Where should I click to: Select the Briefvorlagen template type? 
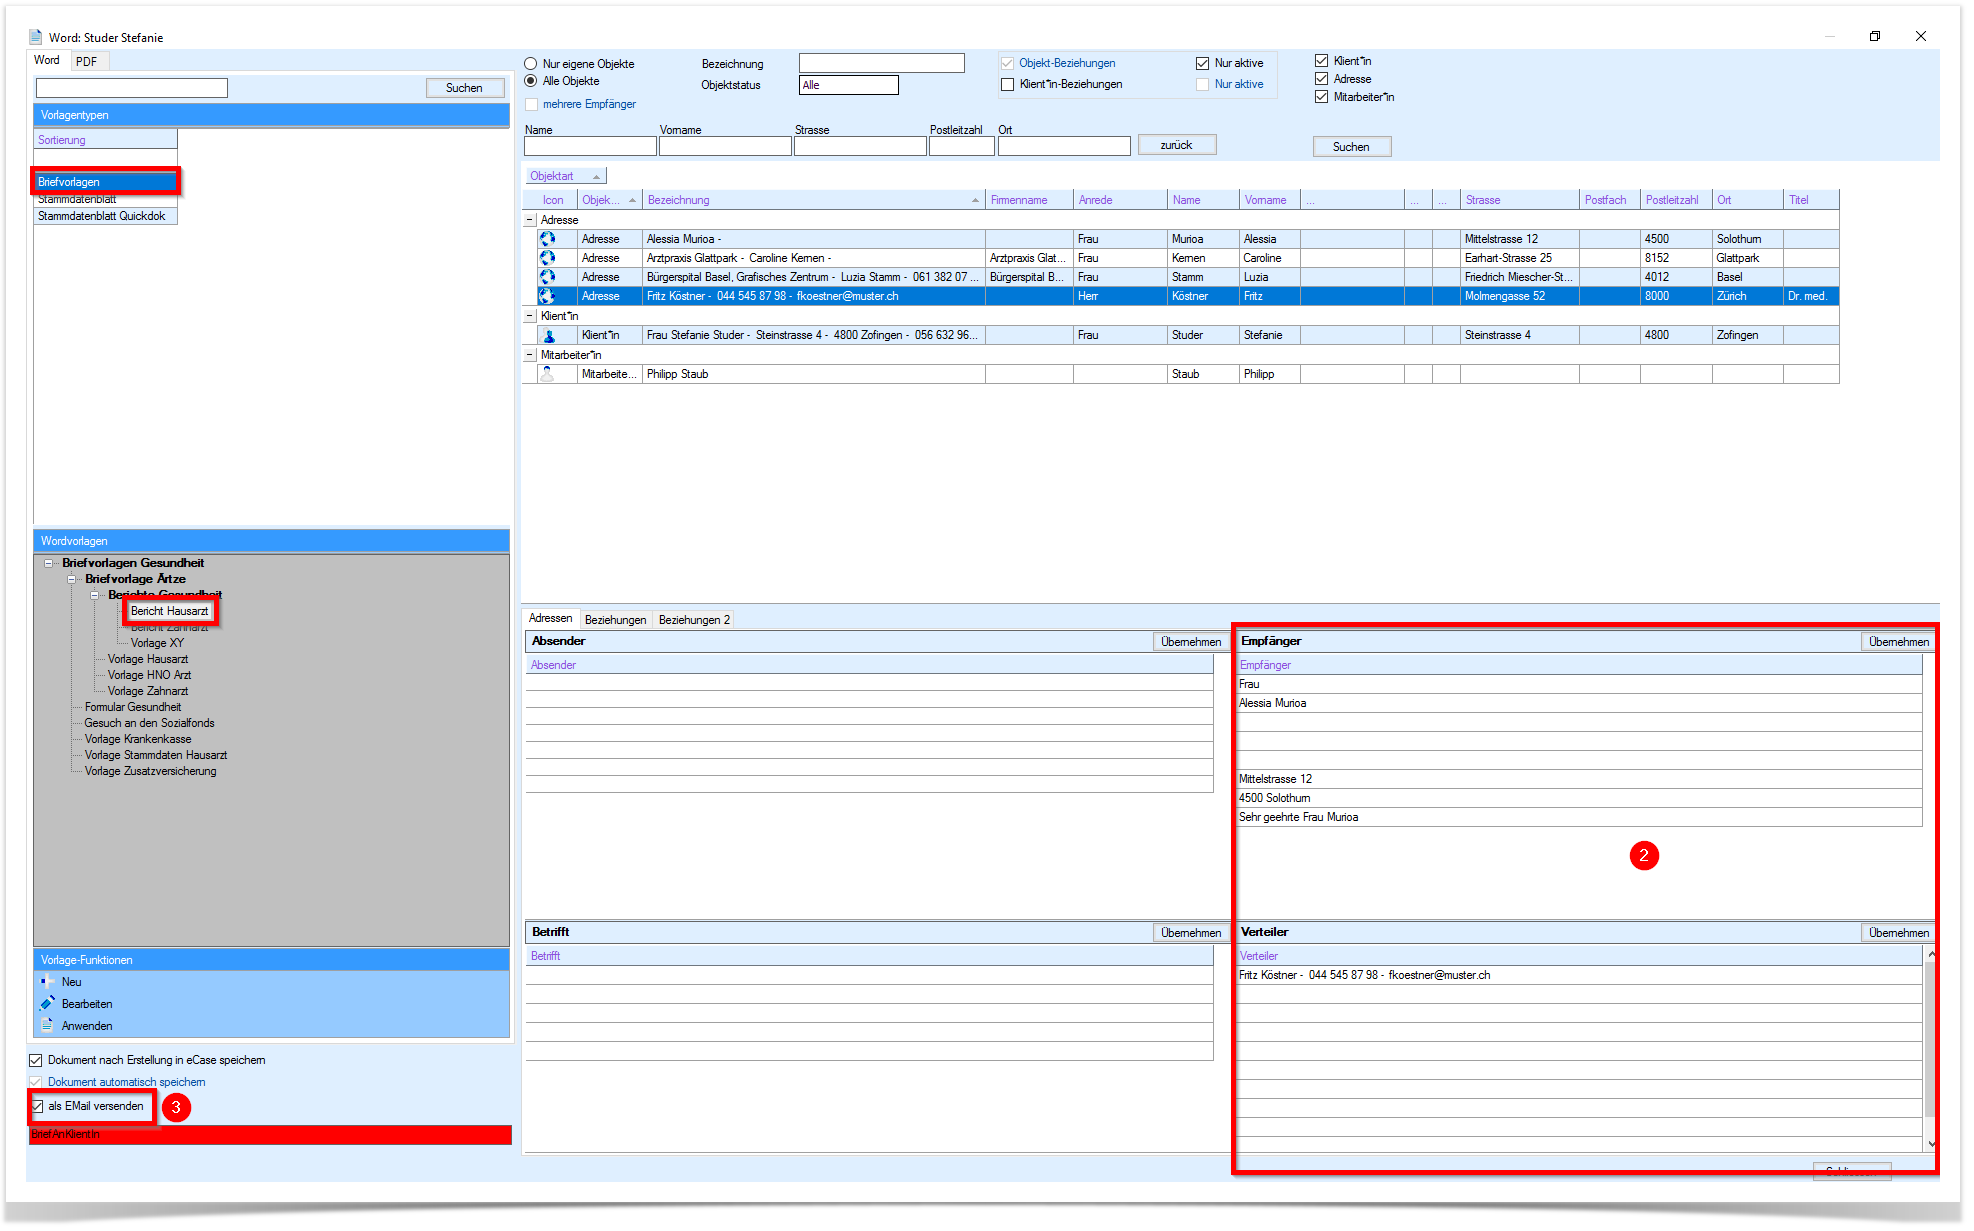105,182
